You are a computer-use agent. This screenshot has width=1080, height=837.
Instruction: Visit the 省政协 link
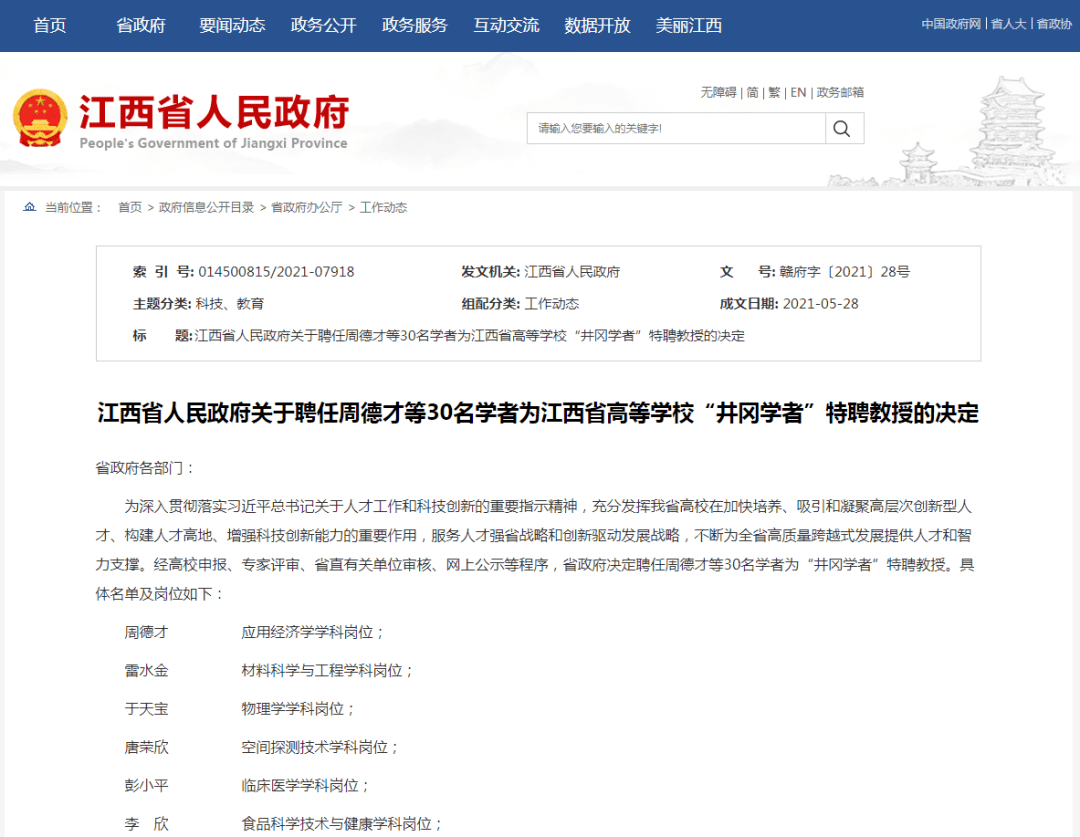[1054, 24]
